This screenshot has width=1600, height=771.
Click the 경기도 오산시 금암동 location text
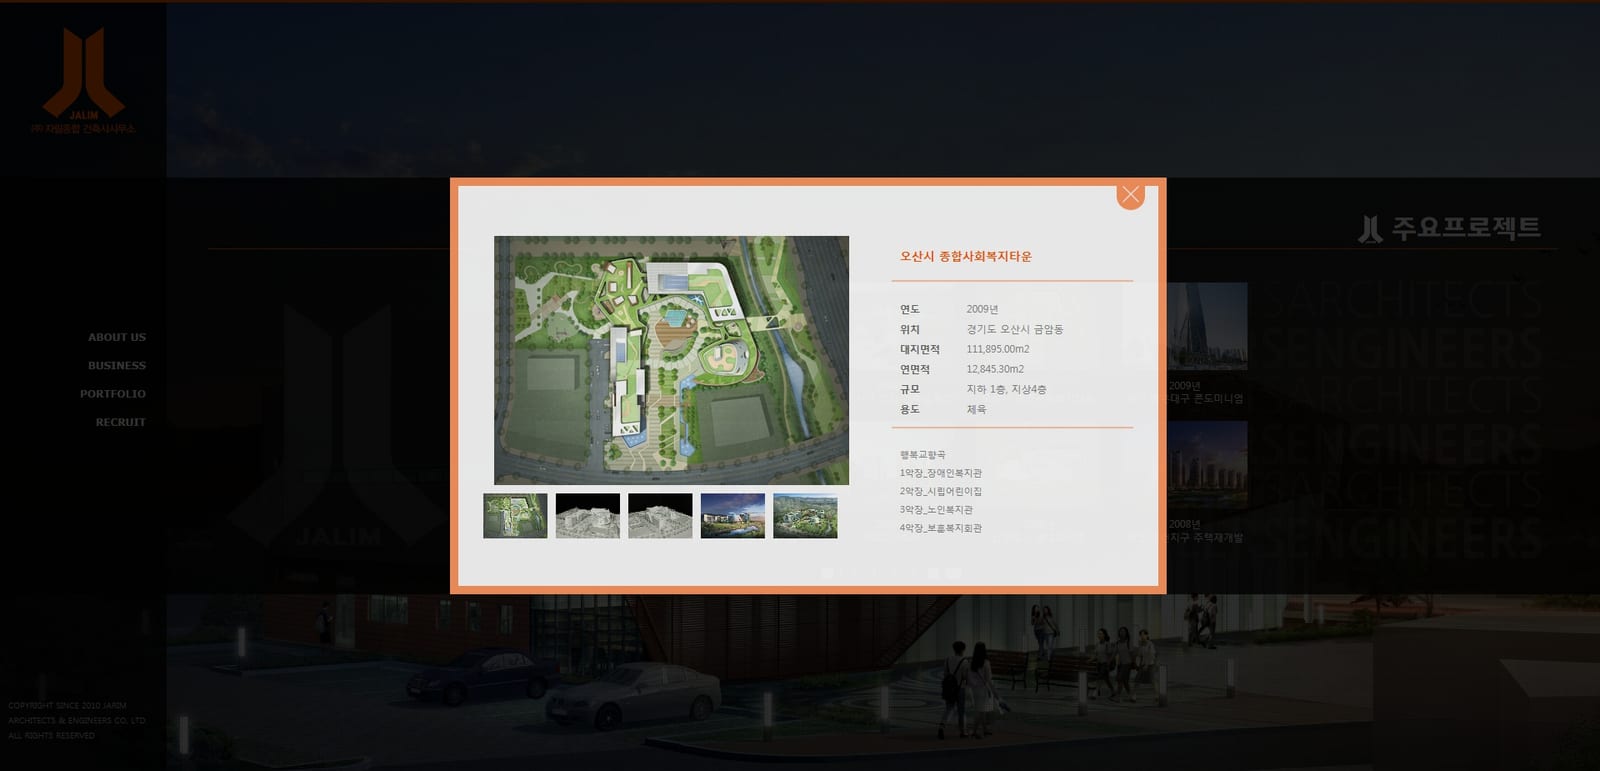1015,329
